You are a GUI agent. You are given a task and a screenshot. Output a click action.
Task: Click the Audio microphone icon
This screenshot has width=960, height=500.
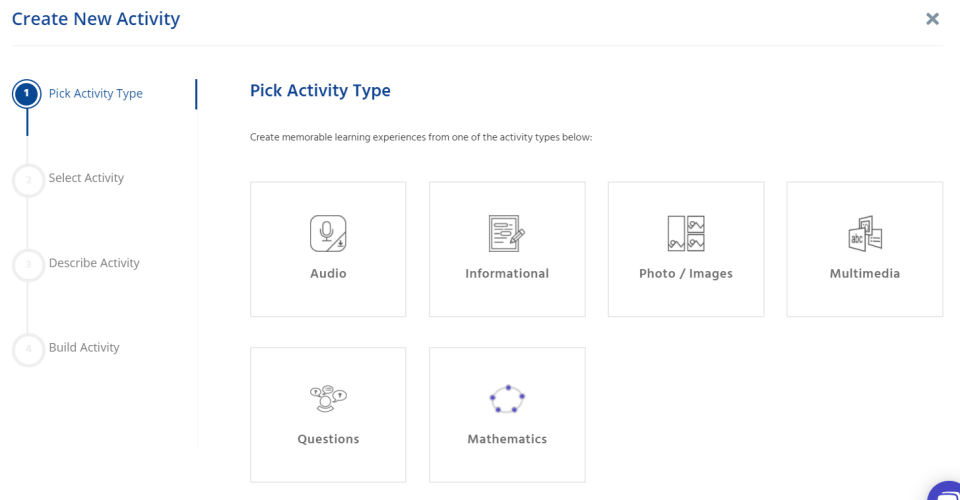point(328,233)
